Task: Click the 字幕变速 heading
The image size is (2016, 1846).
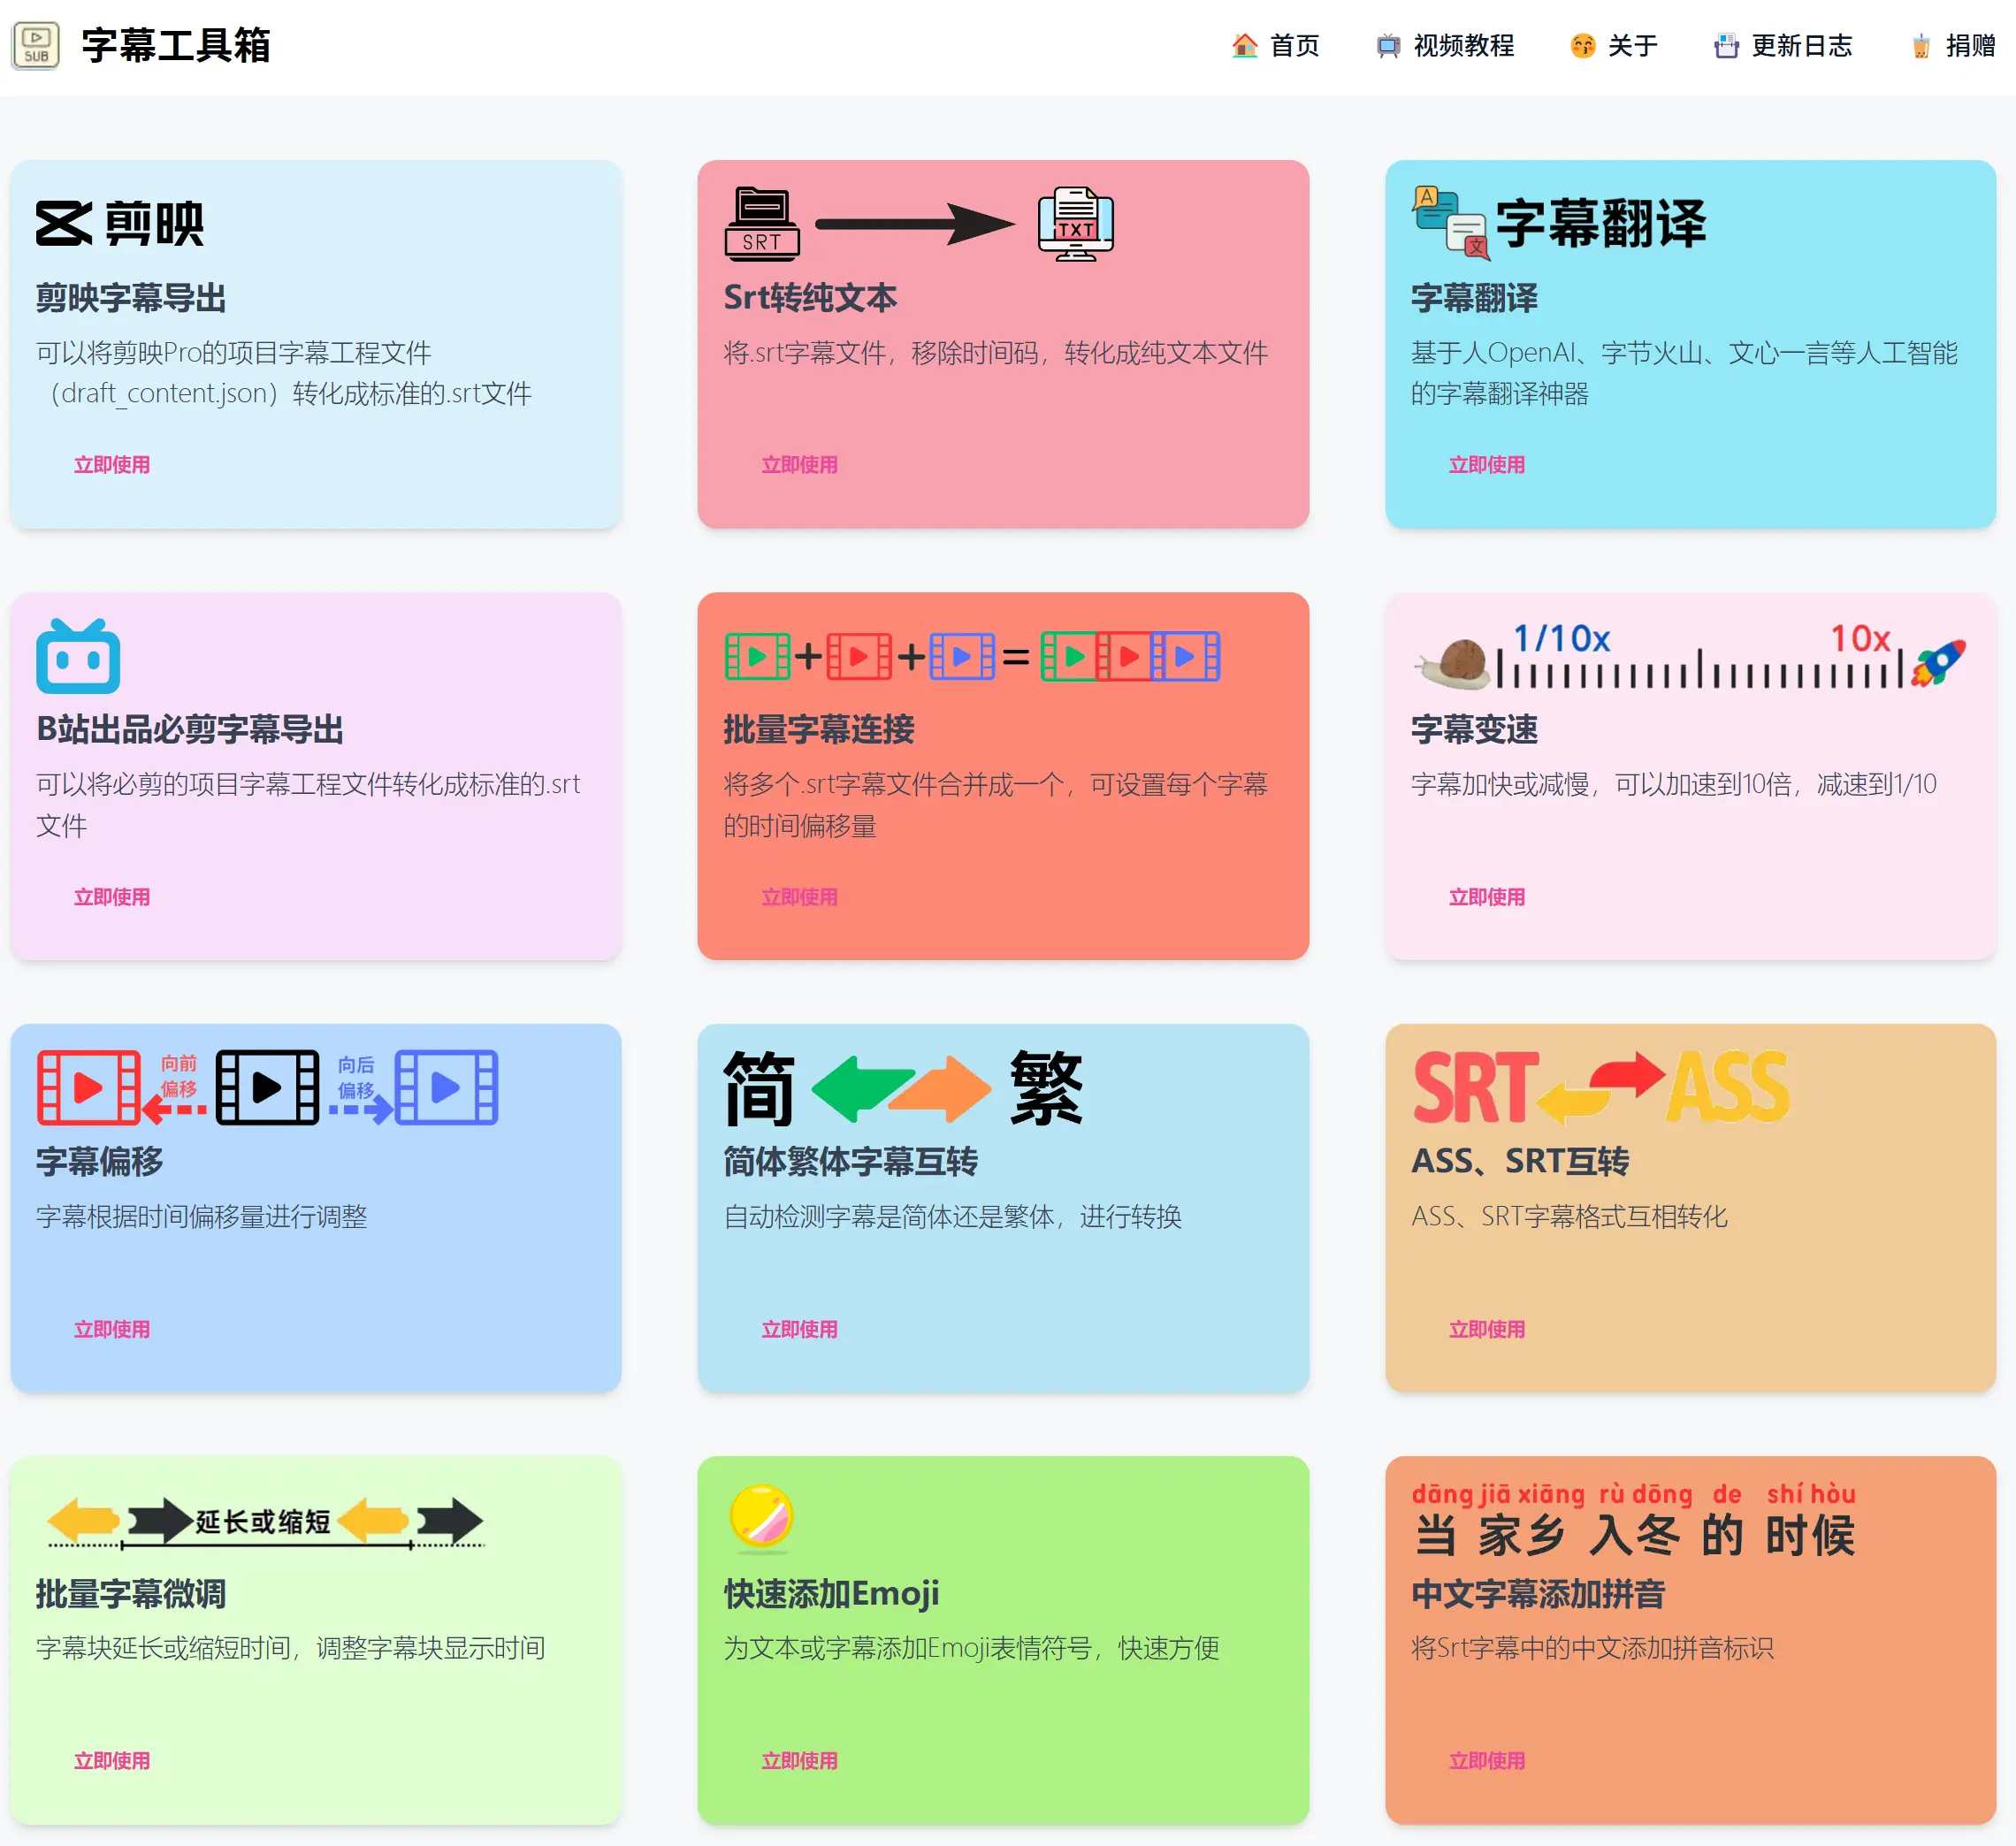Action: [1474, 729]
